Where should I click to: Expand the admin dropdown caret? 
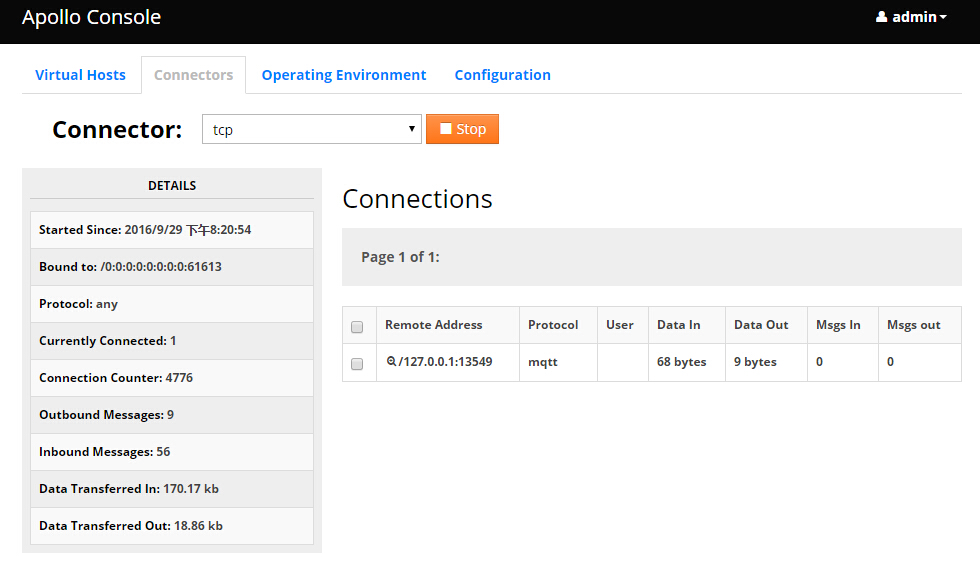pos(943,18)
